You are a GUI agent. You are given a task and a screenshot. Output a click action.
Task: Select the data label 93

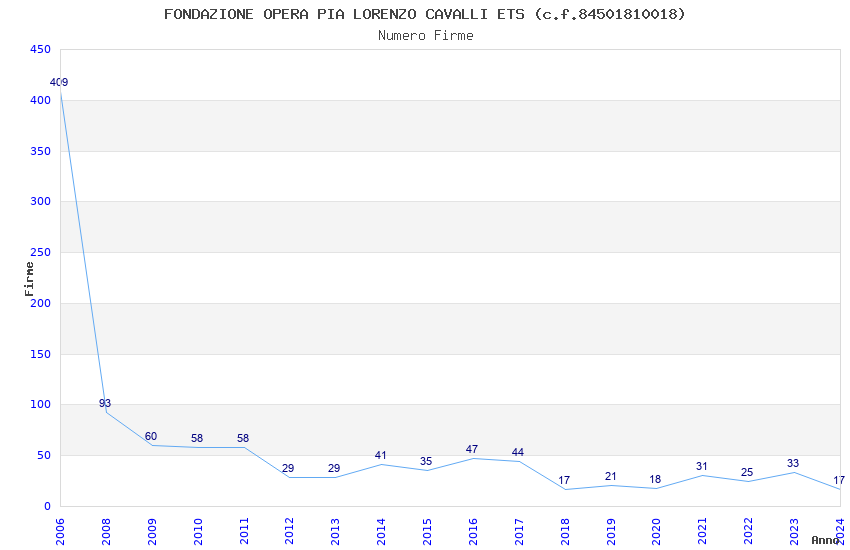click(x=105, y=403)
